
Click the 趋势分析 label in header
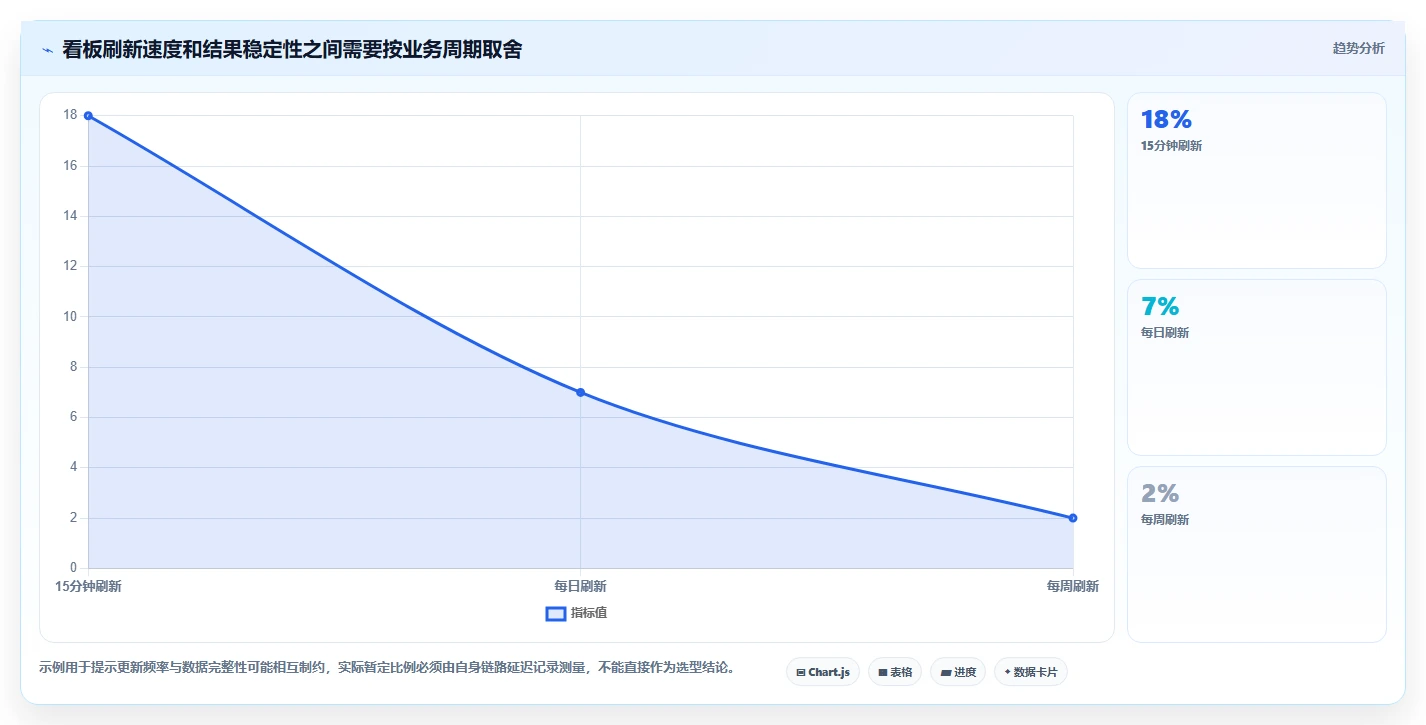click(x=1358, y=48)
